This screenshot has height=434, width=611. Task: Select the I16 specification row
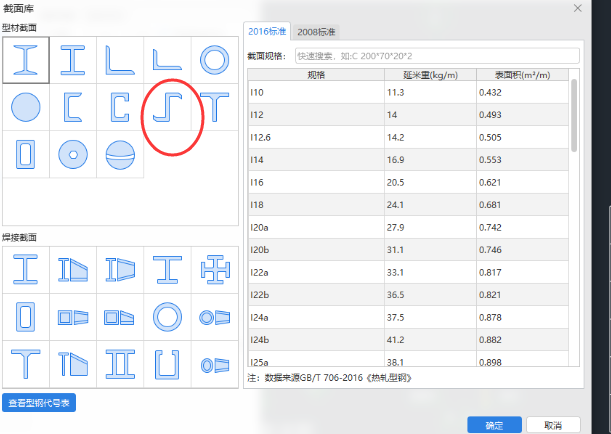[408, 182]
